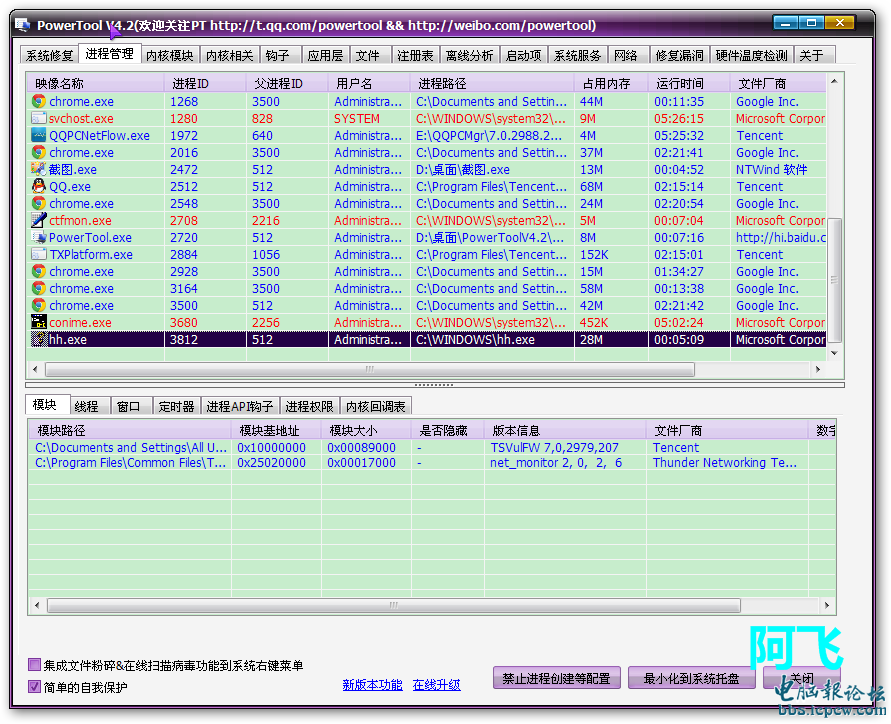891x724 pixels.
Task: Switch to the 内核模块 tab
Action: tap(169, 55)
